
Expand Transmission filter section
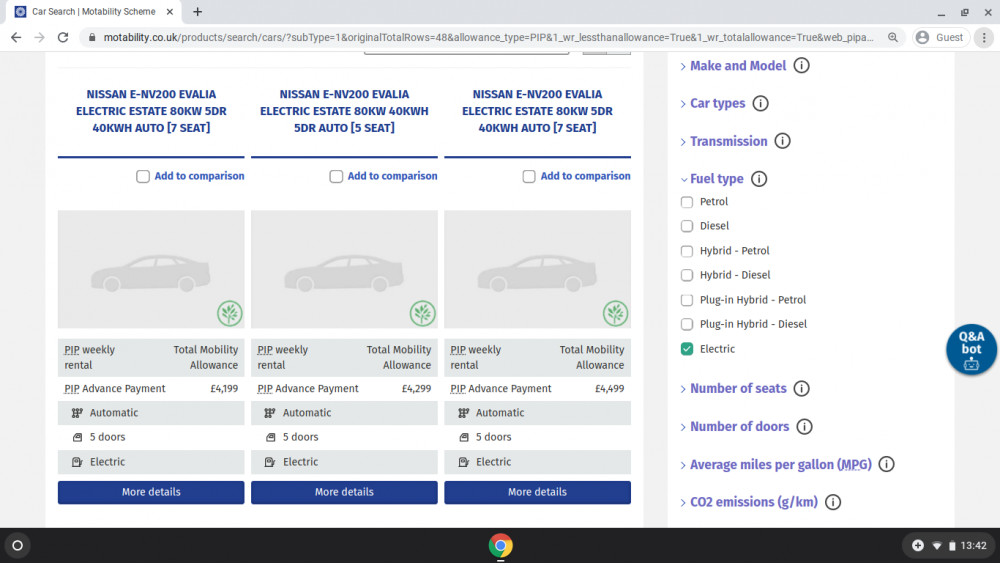click(728, 141)
